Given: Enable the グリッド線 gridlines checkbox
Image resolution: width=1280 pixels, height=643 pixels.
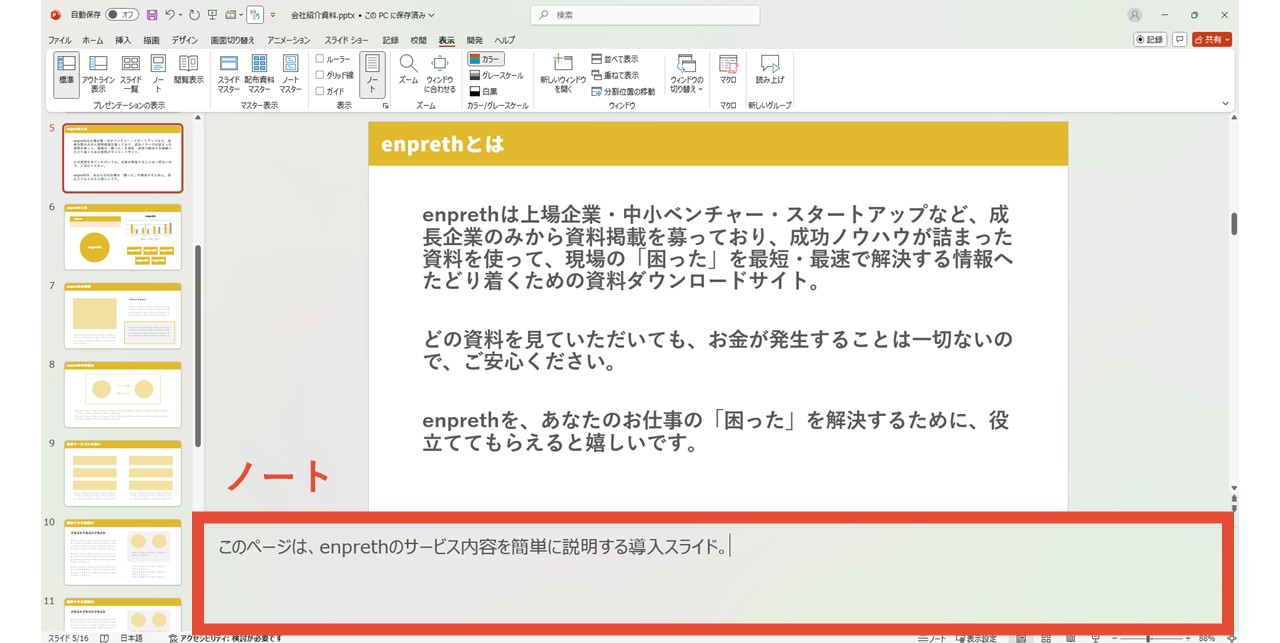Looking at the screenshot, I should pyautogui.click(x=335, y=75).
